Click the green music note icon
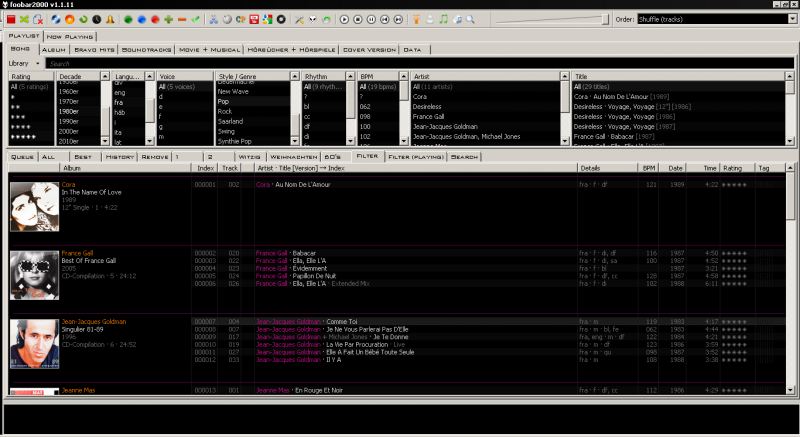The width and height of the screenshot is (800, 437). [443, 19]
